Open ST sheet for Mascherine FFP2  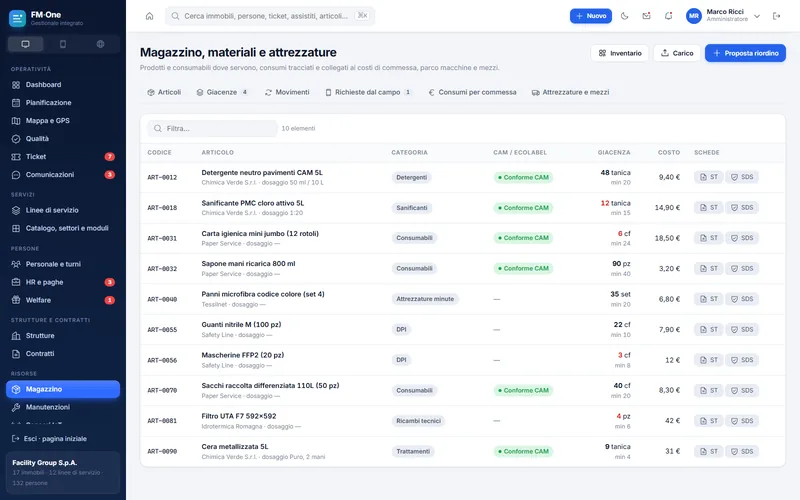click(709, 360)
